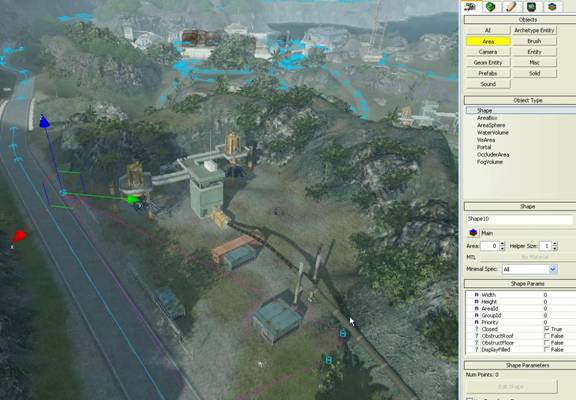This screenshot has height=400, width=576.
Task: Open the Layers tab cube icon
Action: pyautogui.click(x=552, y=6)
